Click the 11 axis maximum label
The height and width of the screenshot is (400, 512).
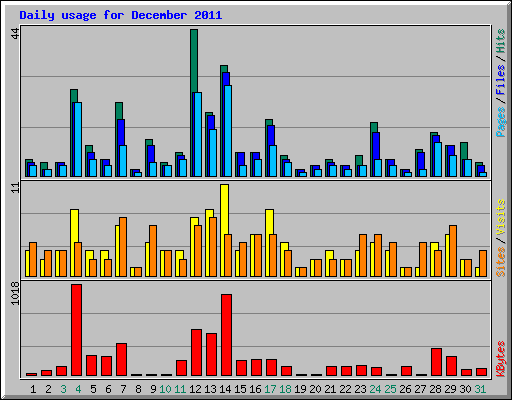15,188
